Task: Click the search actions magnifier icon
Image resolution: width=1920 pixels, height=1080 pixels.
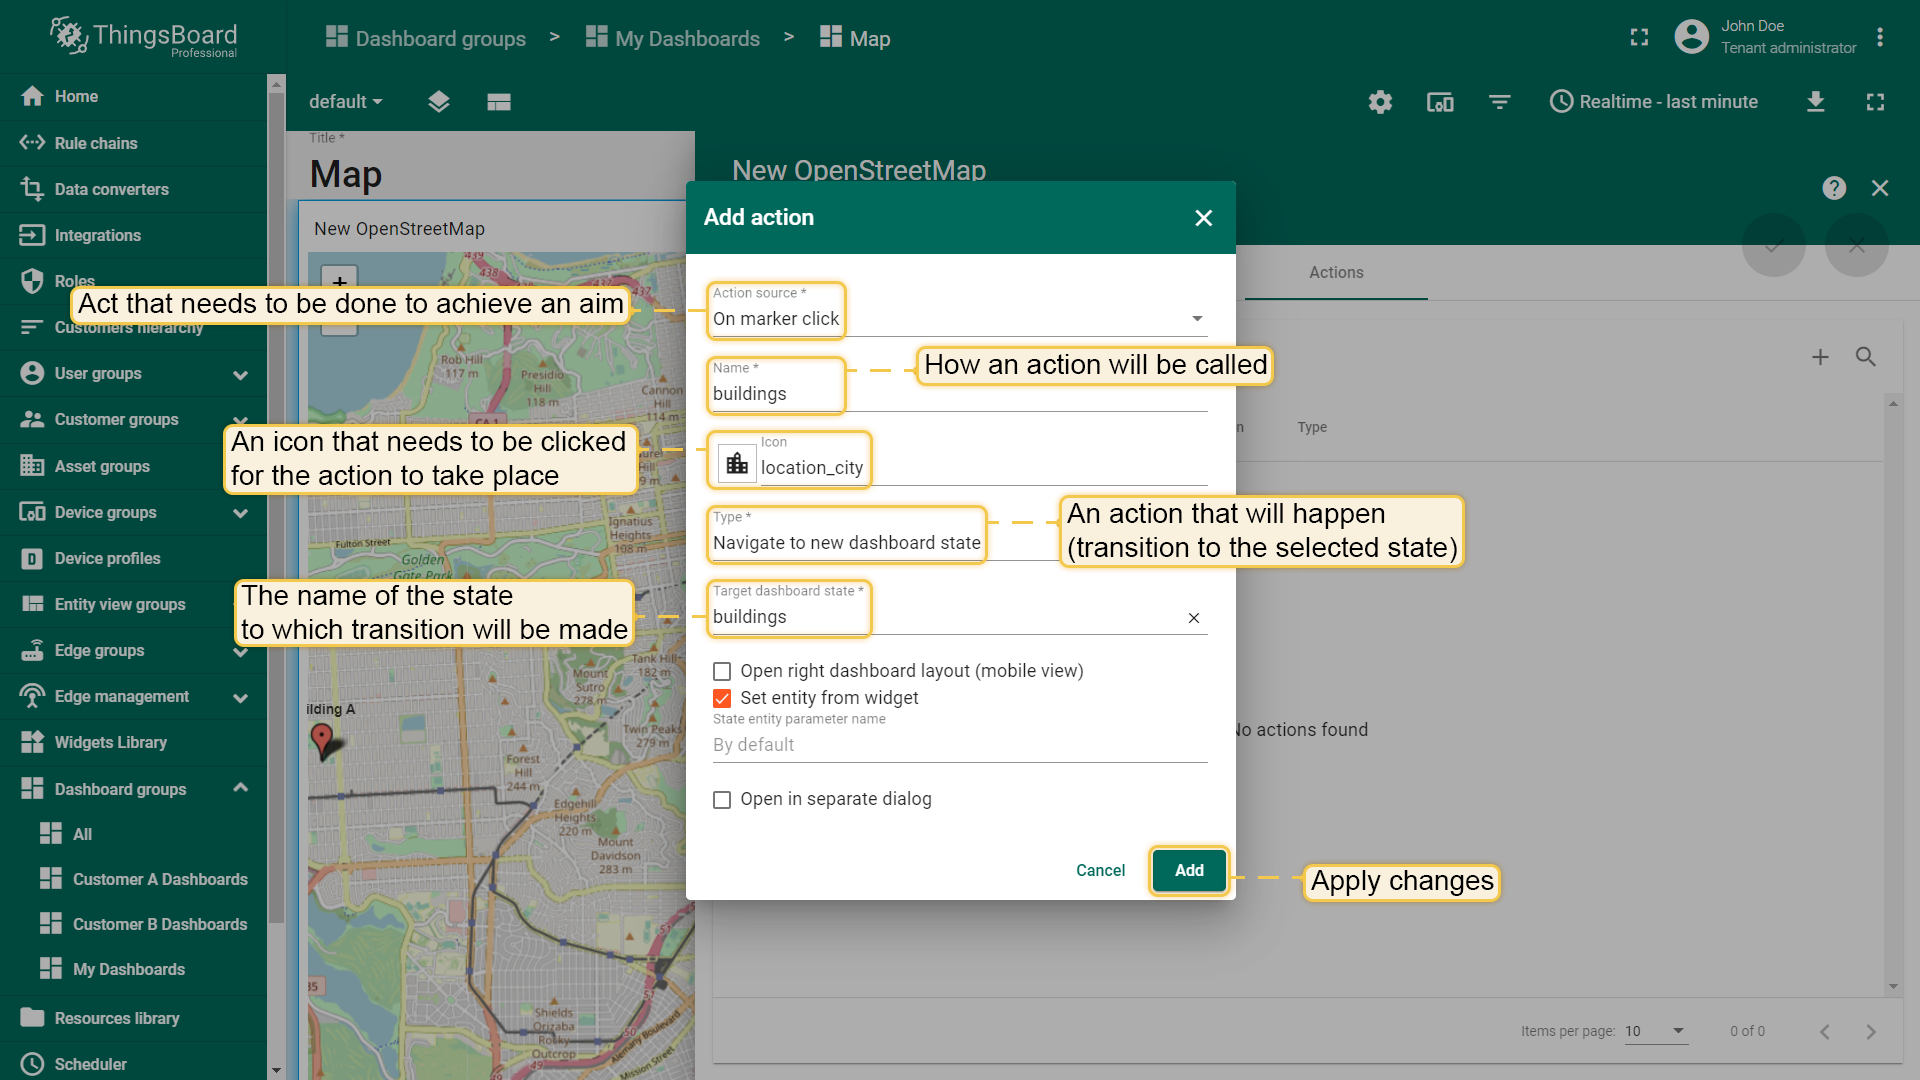Action: click(1866, 357)
